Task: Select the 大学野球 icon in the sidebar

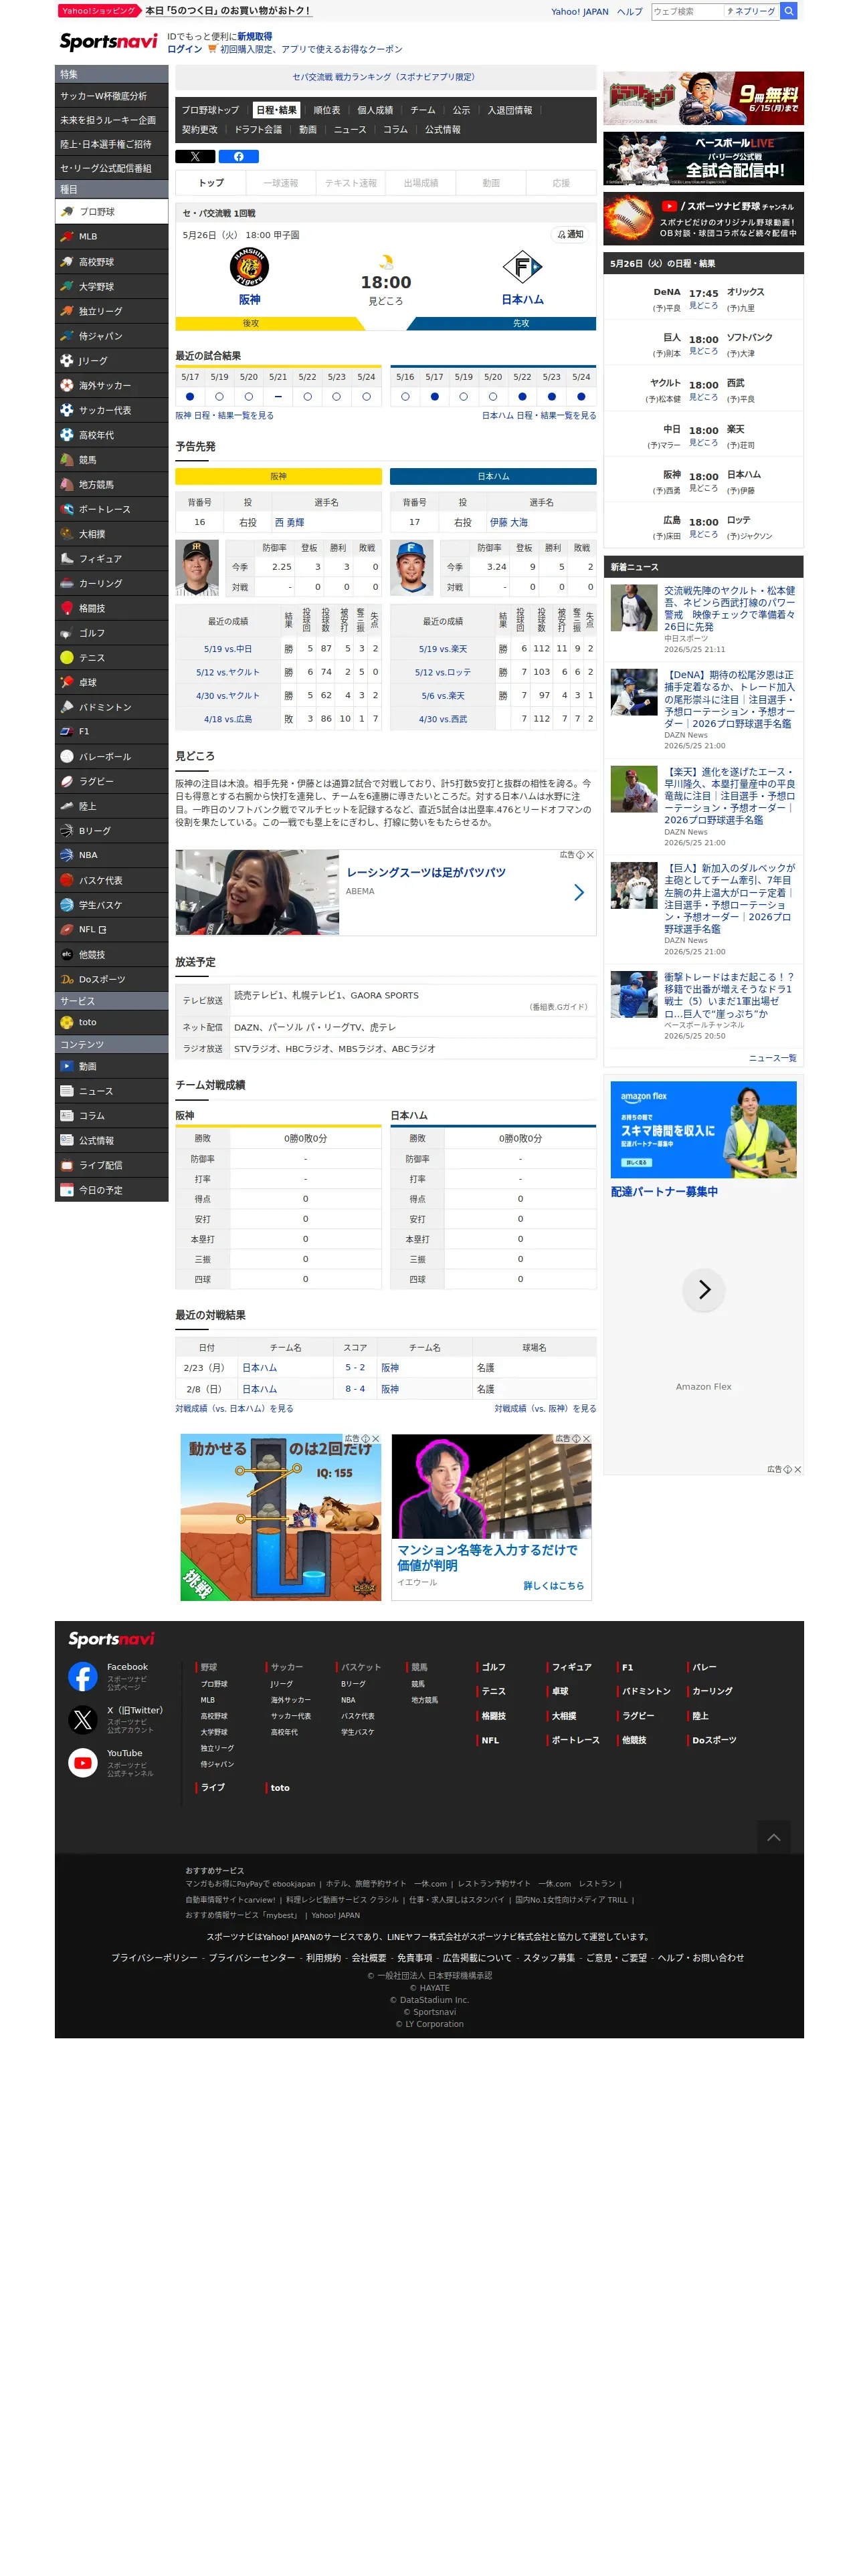Action: (x=67, y=287)
